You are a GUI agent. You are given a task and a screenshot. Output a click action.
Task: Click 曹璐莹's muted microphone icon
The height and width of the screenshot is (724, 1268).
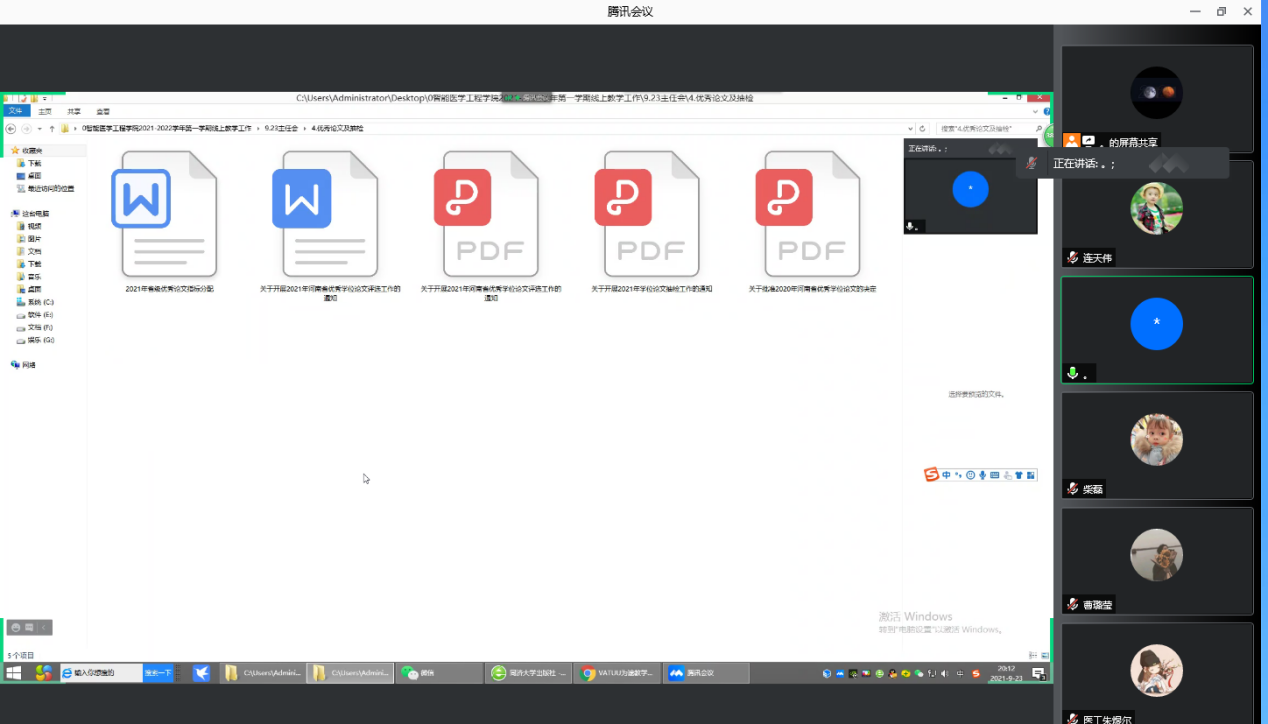tap(1072, 604)
